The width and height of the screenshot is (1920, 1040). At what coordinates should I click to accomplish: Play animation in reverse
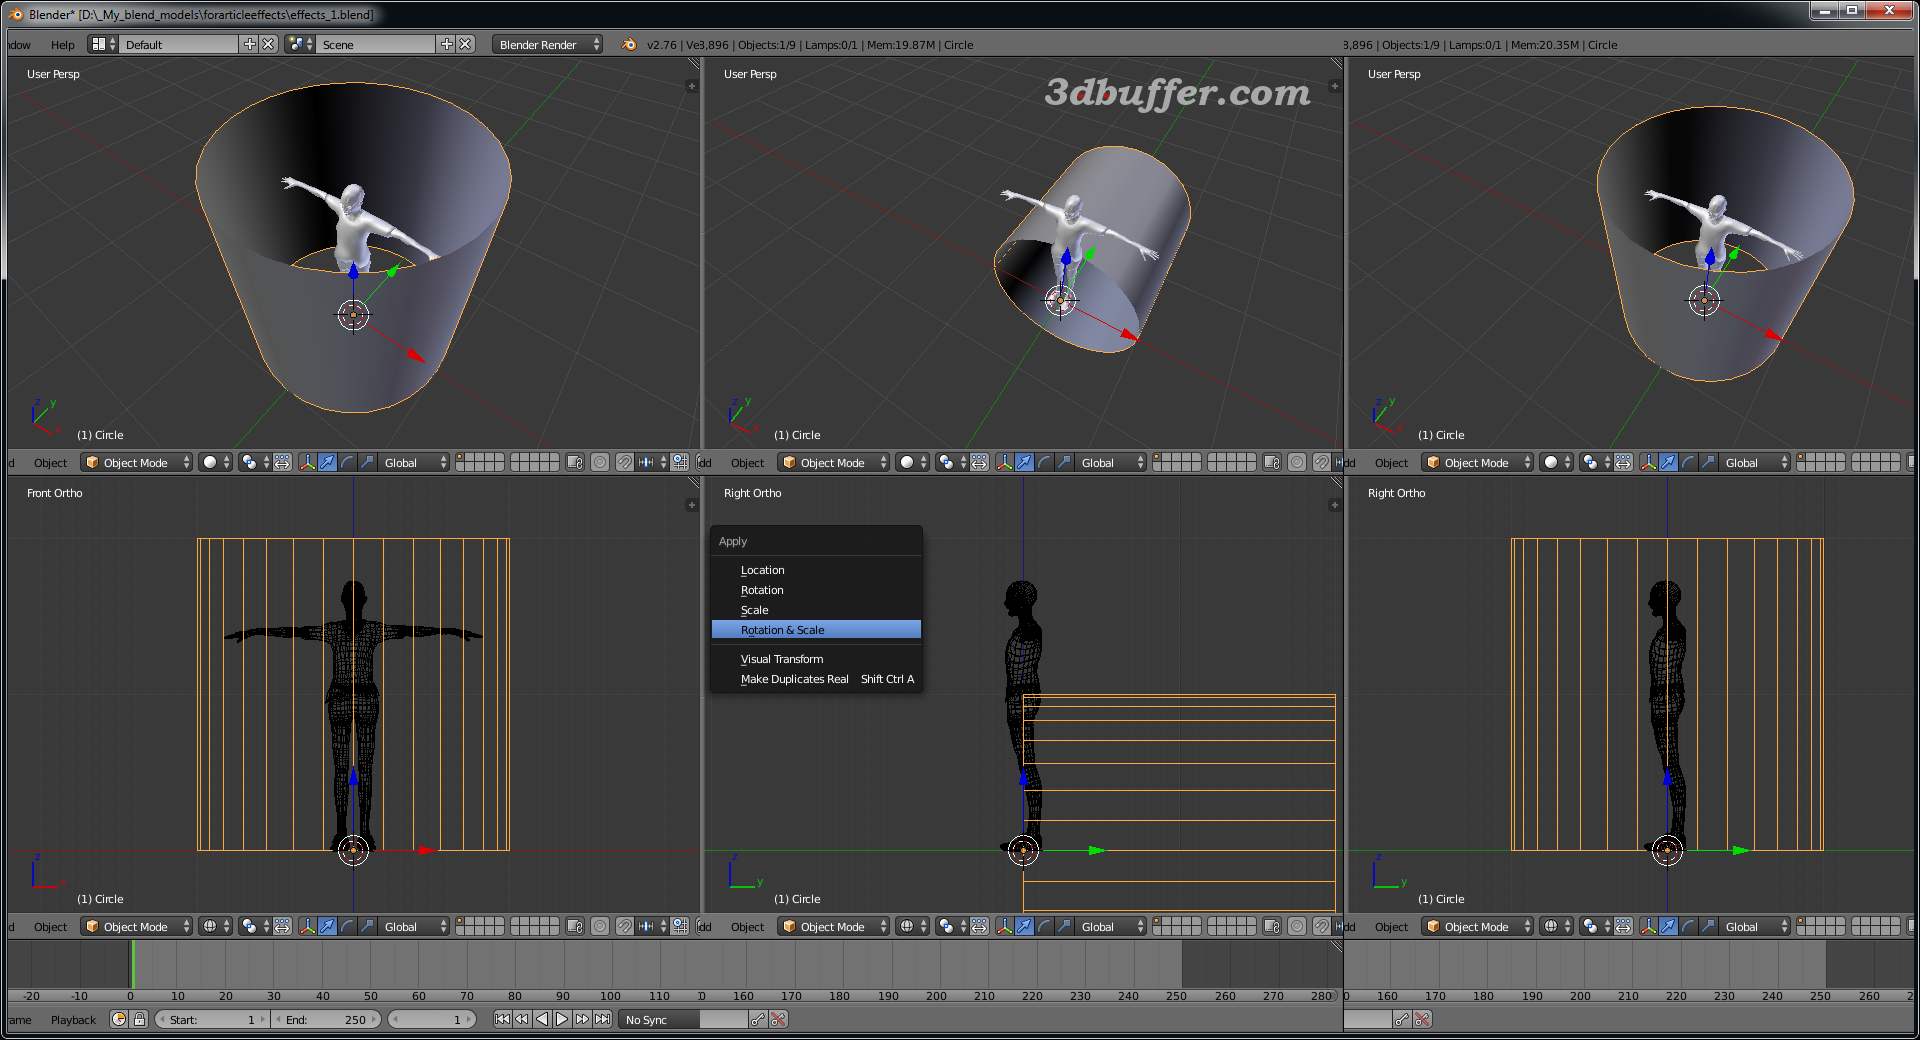tap(542, 1019)
